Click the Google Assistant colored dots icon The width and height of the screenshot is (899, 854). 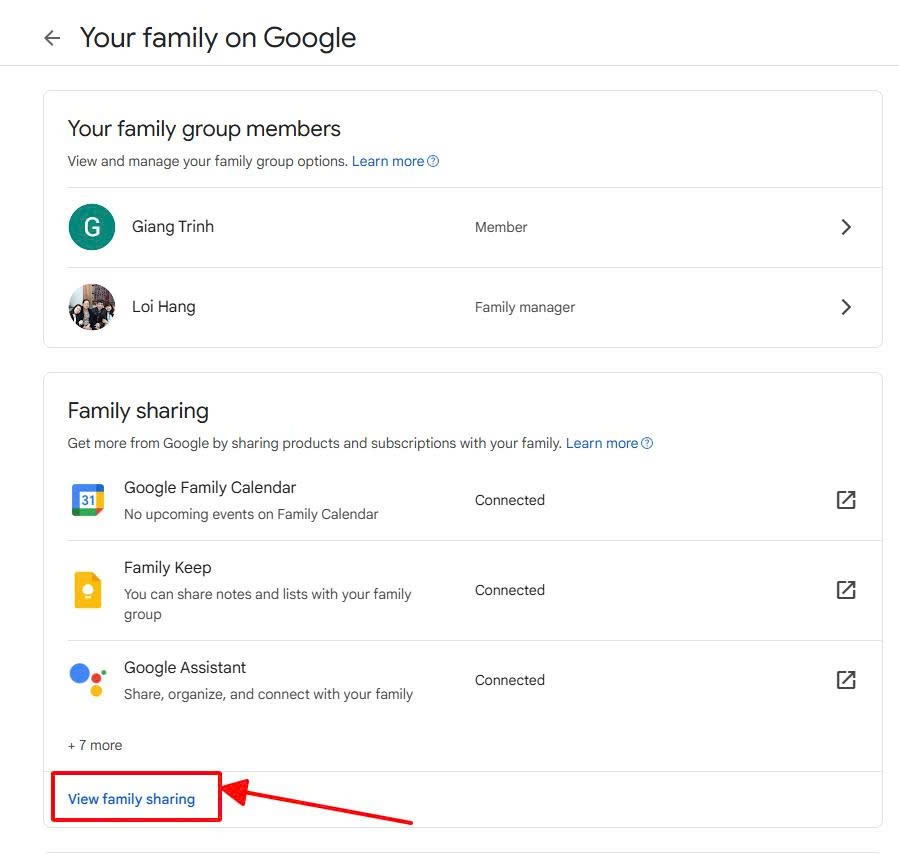point(88,680)
